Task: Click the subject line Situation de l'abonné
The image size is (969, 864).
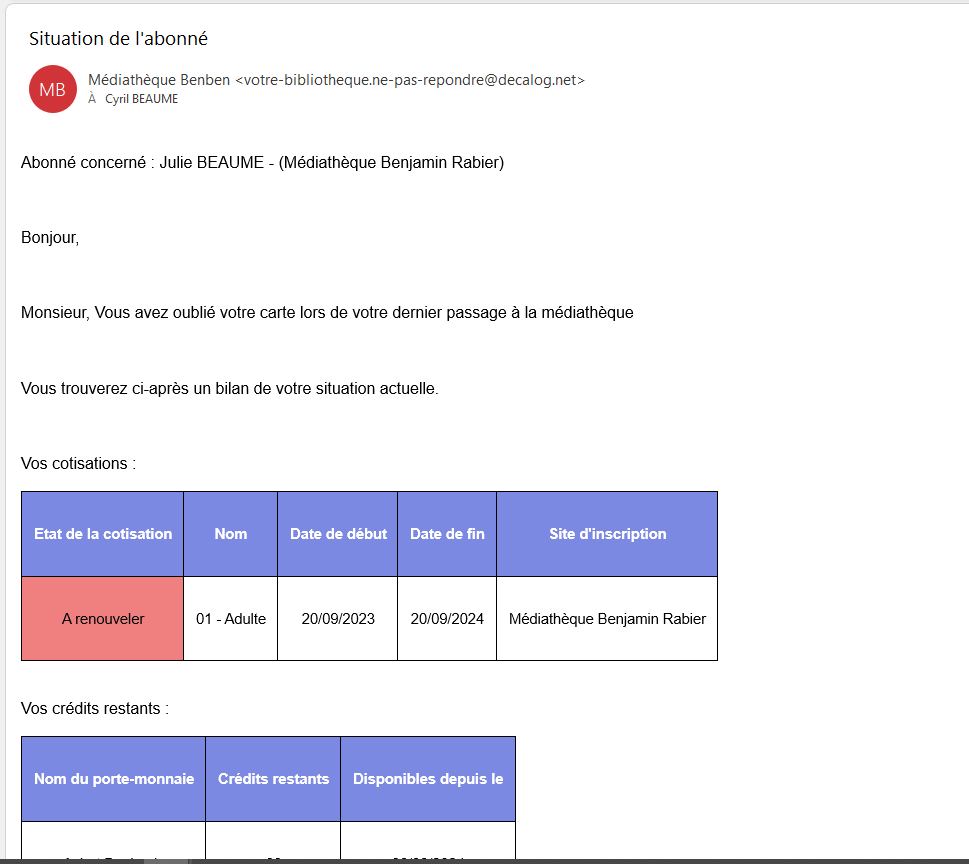Action: (x=117, y=39)
